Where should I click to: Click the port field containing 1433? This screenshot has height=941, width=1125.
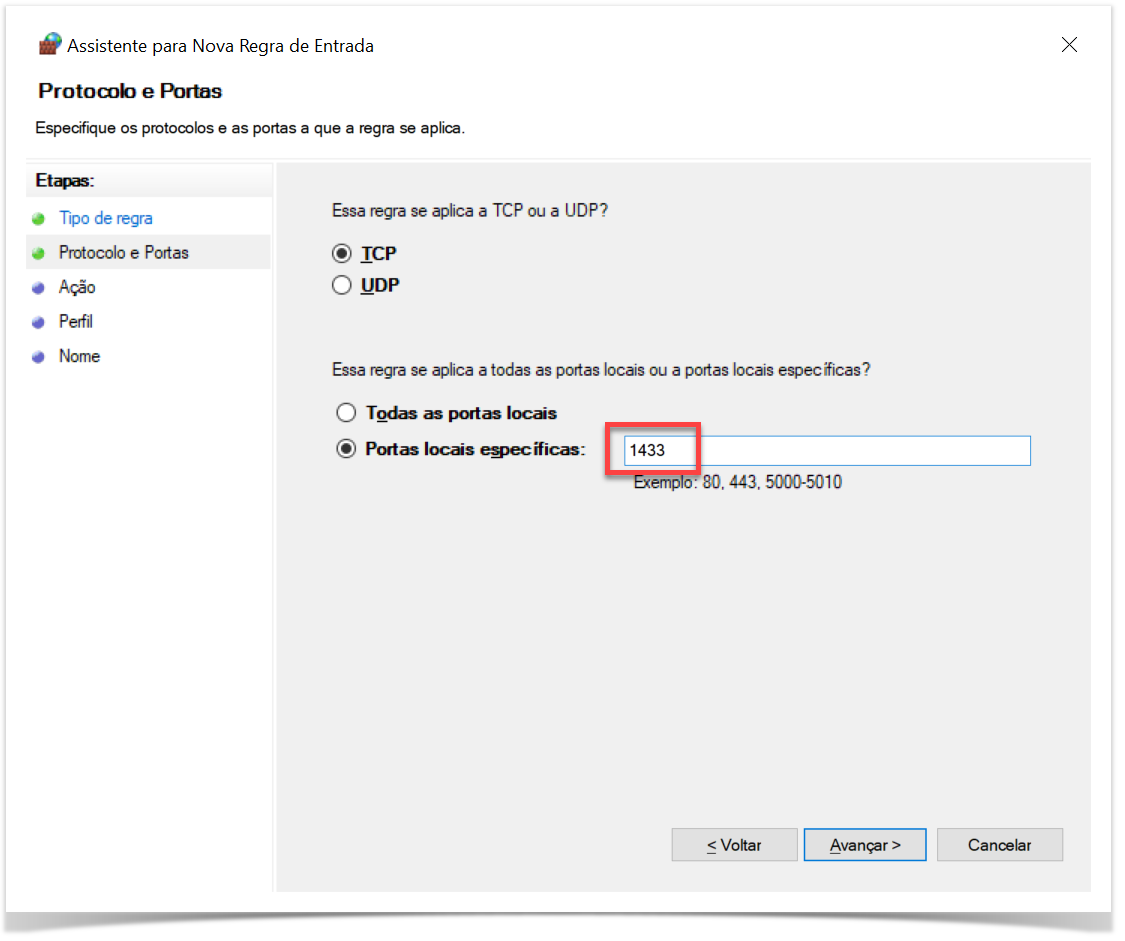tap(826, 451)
